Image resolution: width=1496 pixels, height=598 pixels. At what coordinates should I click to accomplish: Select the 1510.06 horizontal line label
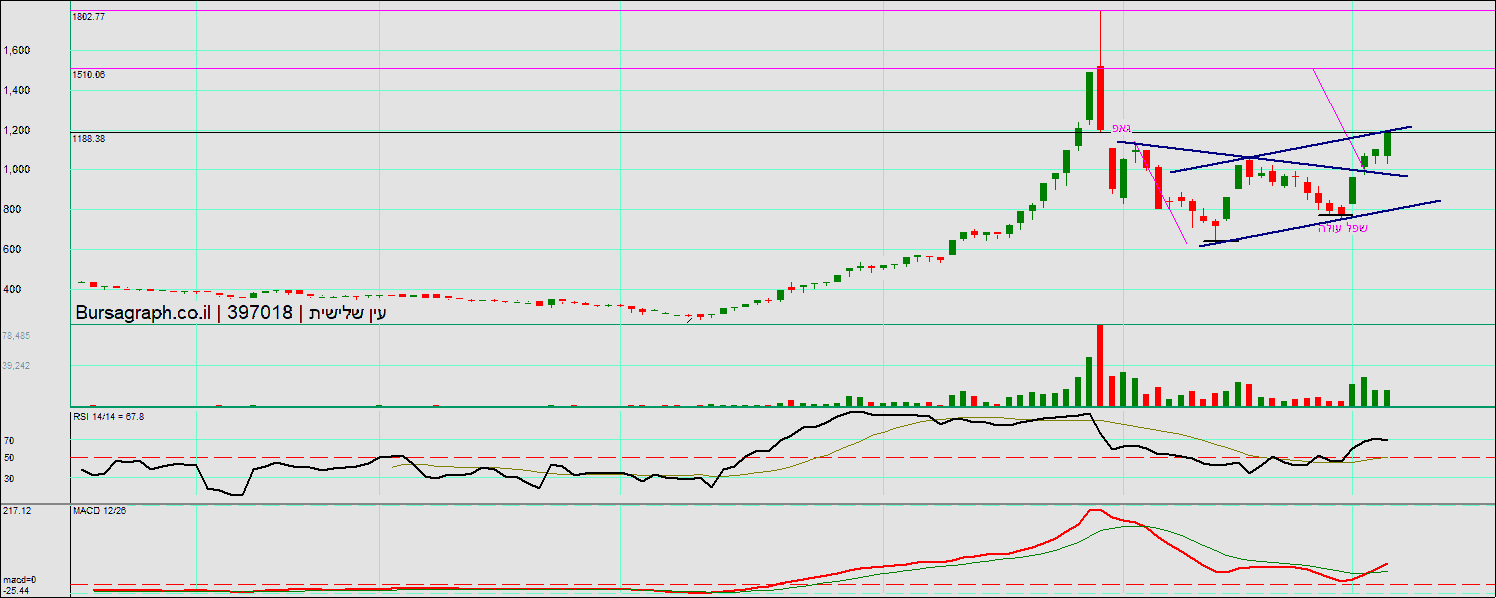89,75
